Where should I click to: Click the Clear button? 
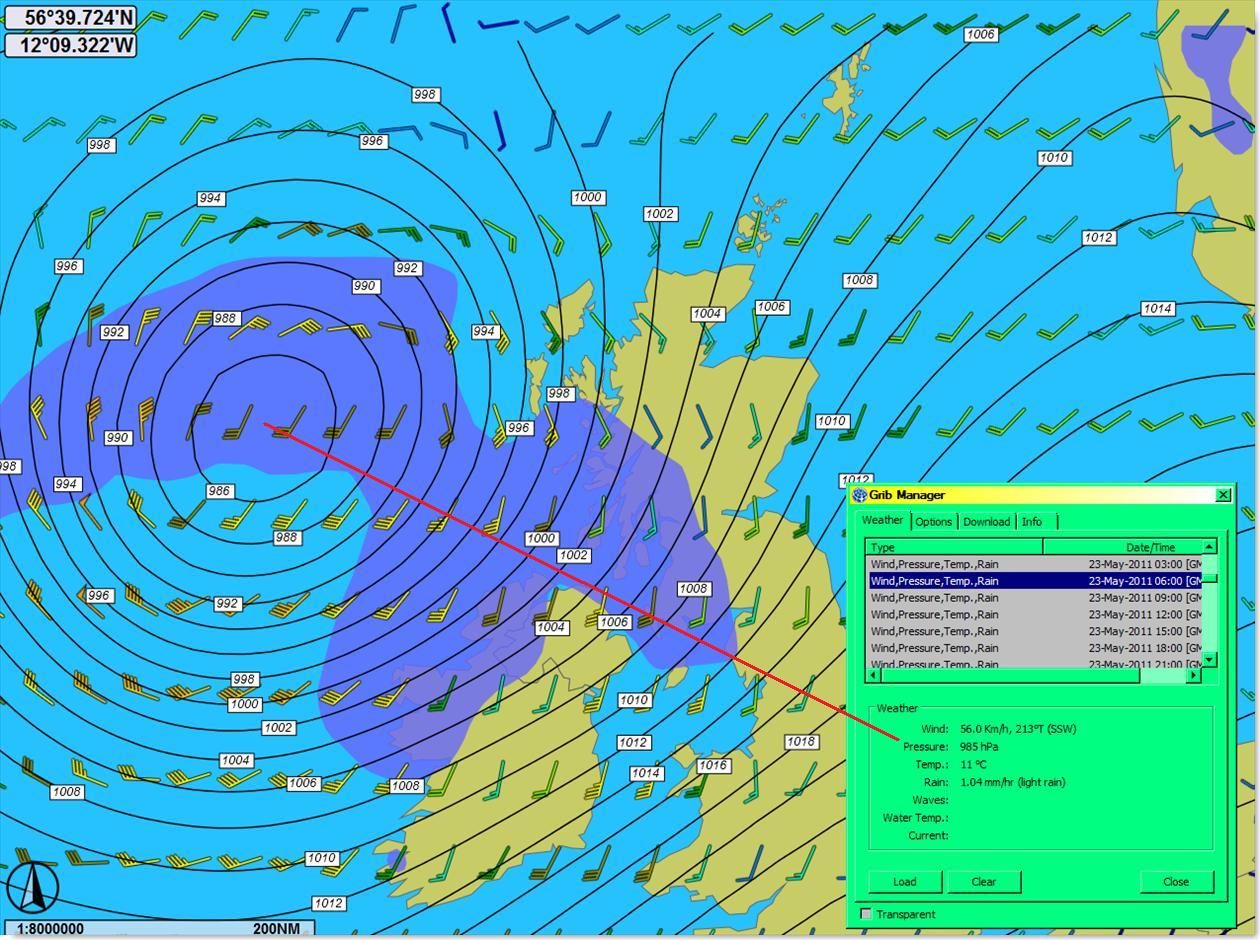(x=983, y=881)
